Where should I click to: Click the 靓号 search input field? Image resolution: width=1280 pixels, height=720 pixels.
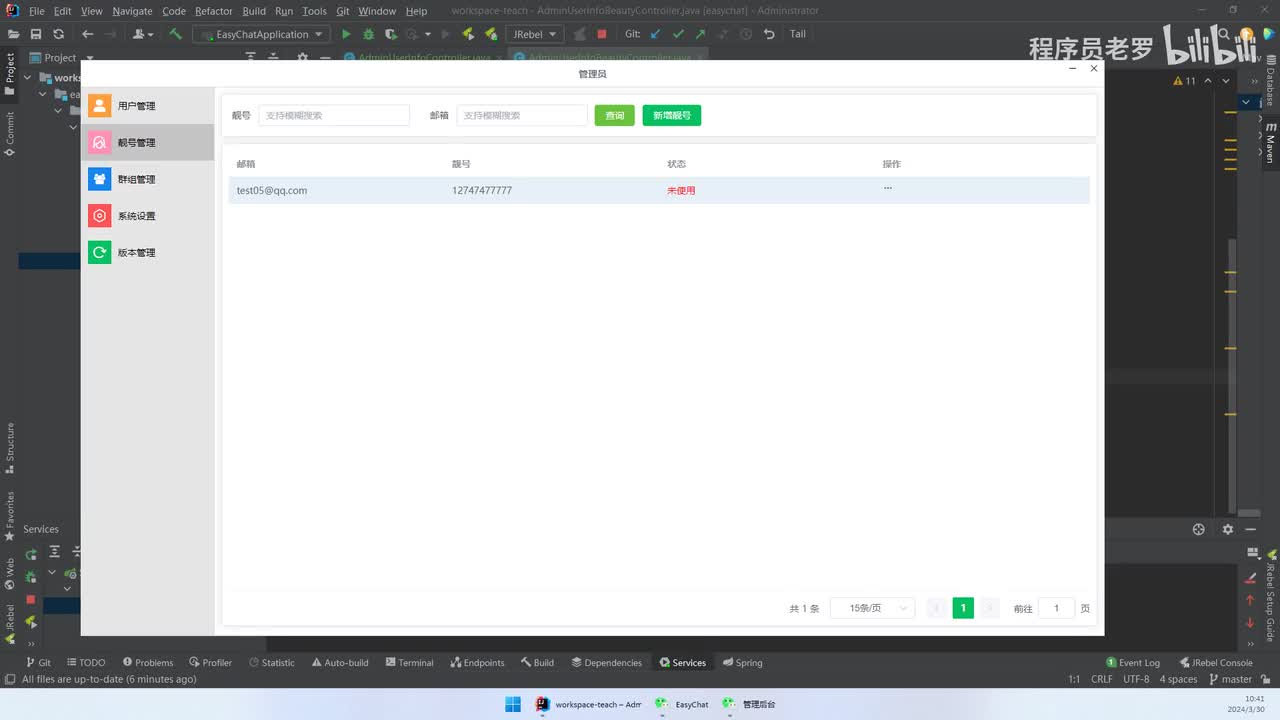[334, 116]
